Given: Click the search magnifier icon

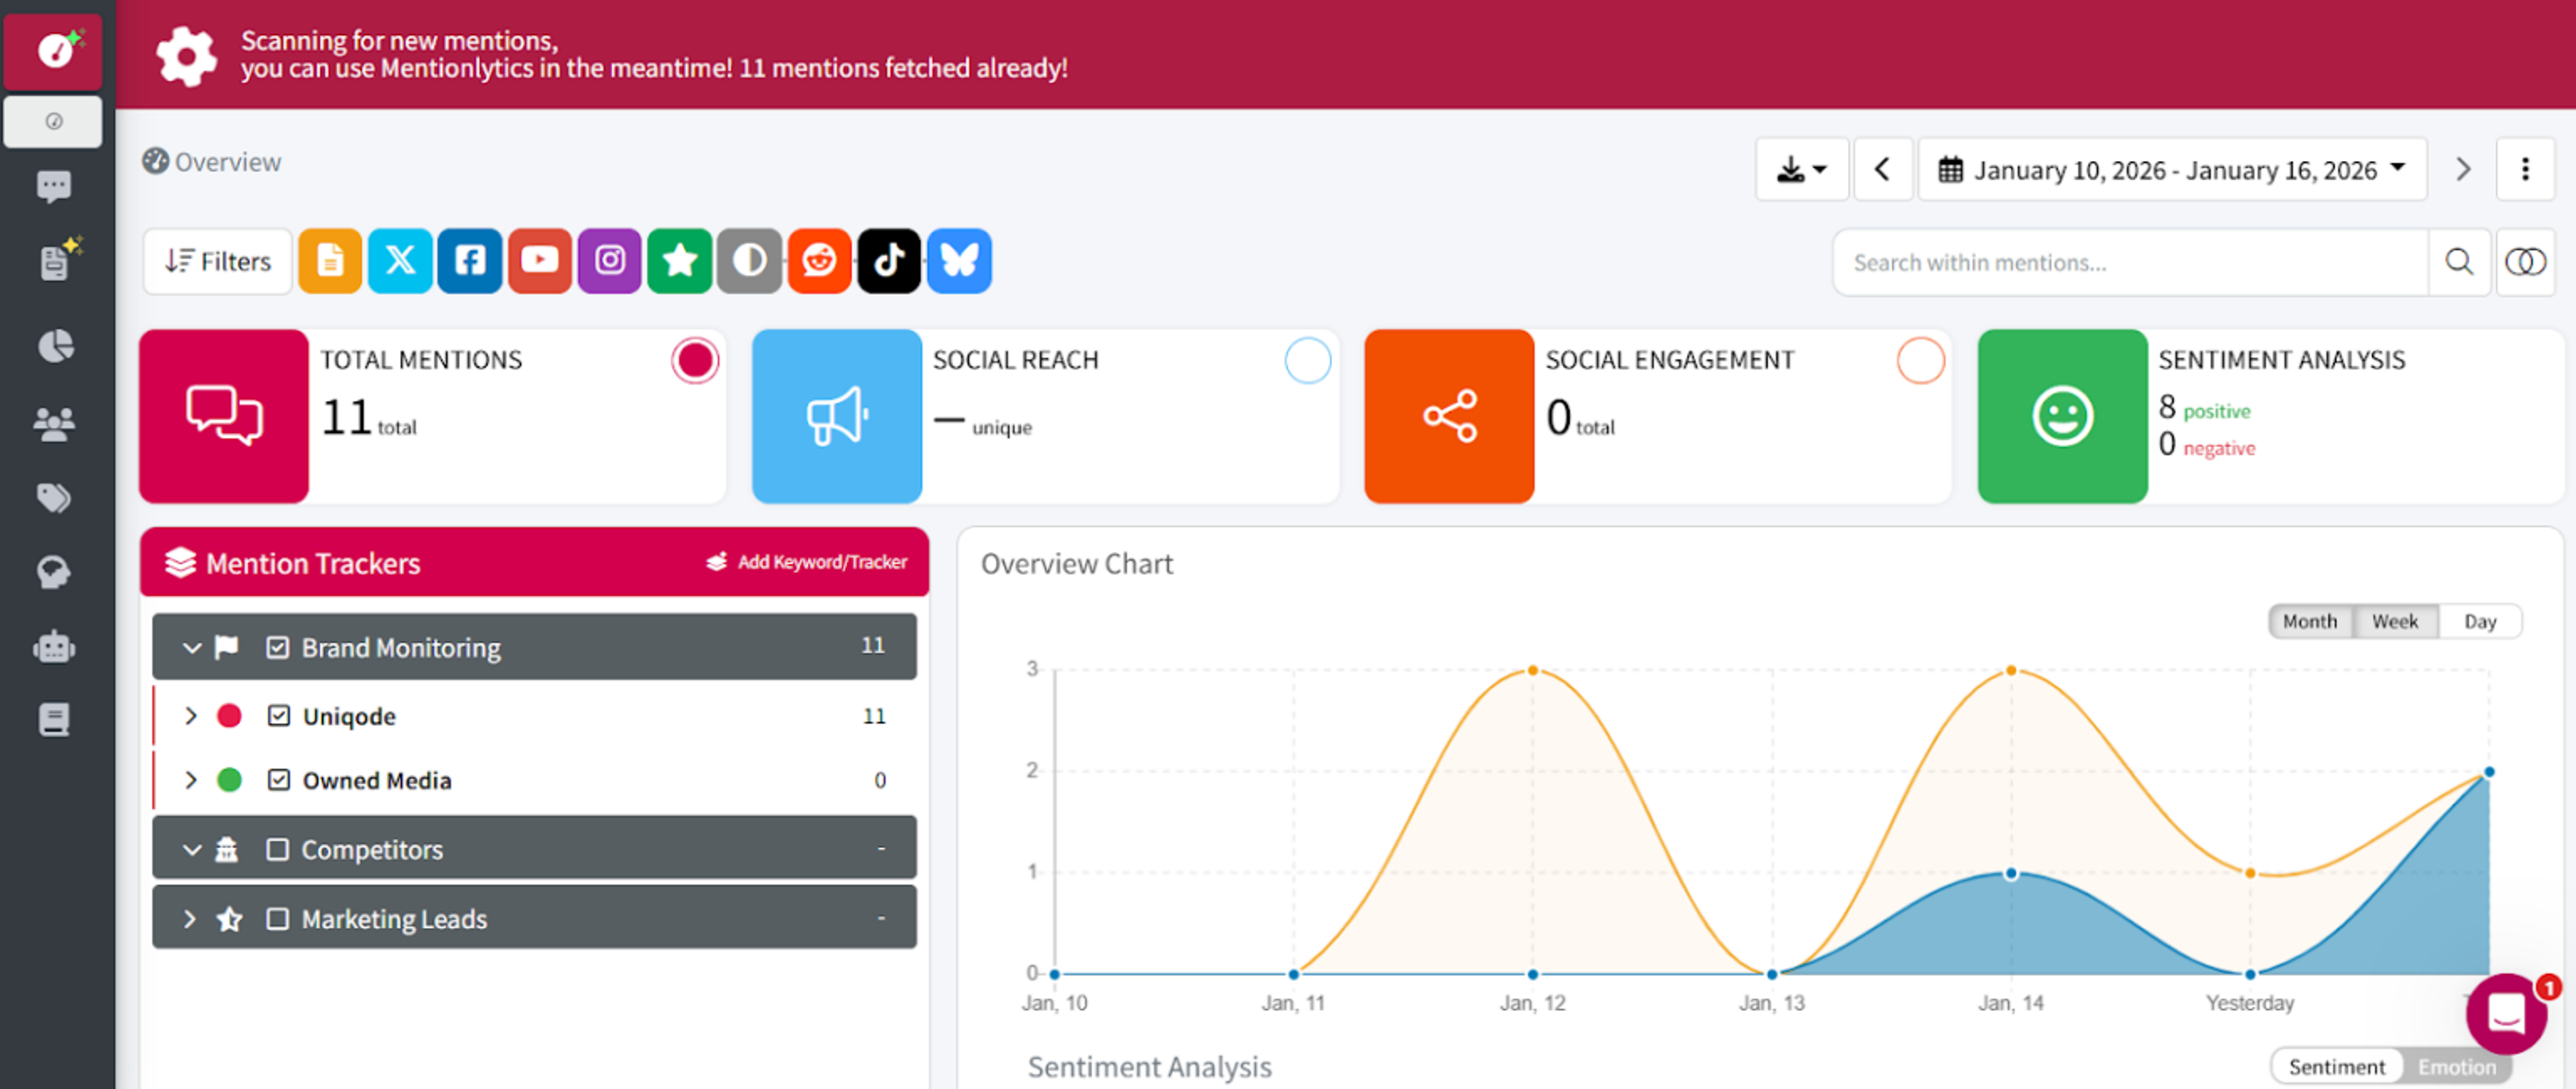Looking at the screenshot, I should pyautogui.click(x=2460, y=262).
